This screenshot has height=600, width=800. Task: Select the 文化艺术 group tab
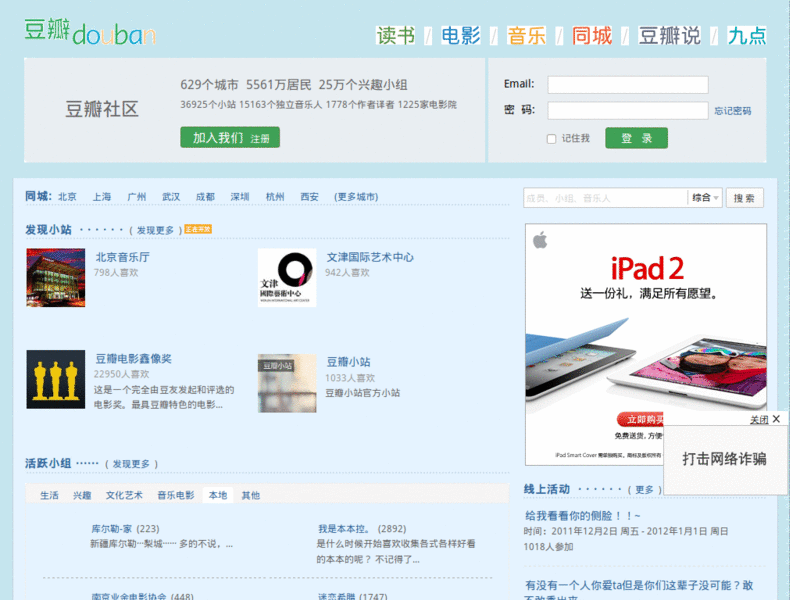124,495
